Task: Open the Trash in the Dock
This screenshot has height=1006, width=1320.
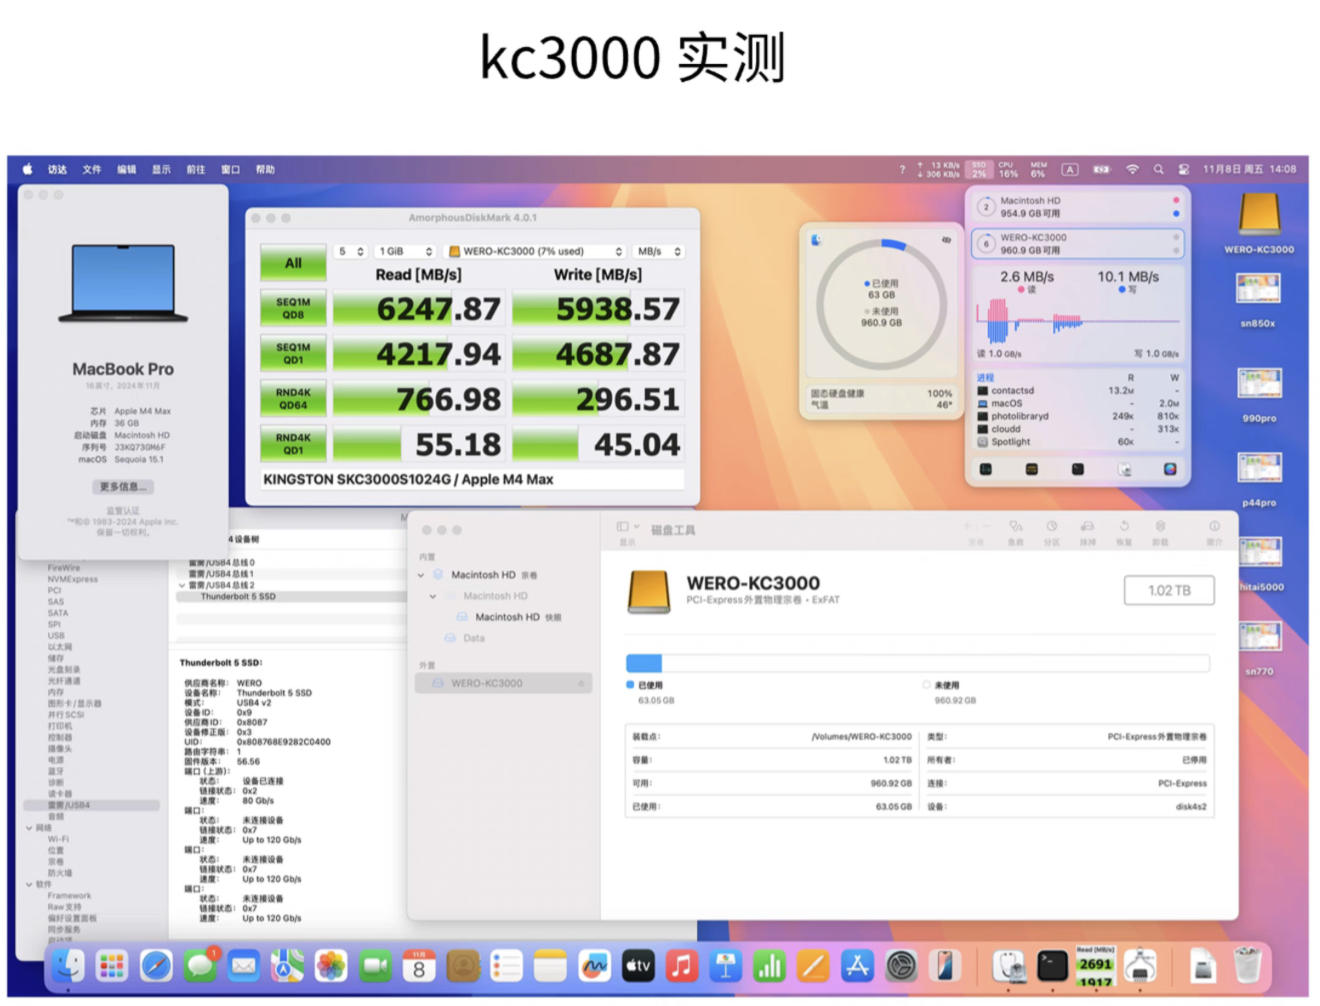Action: 1247,966
